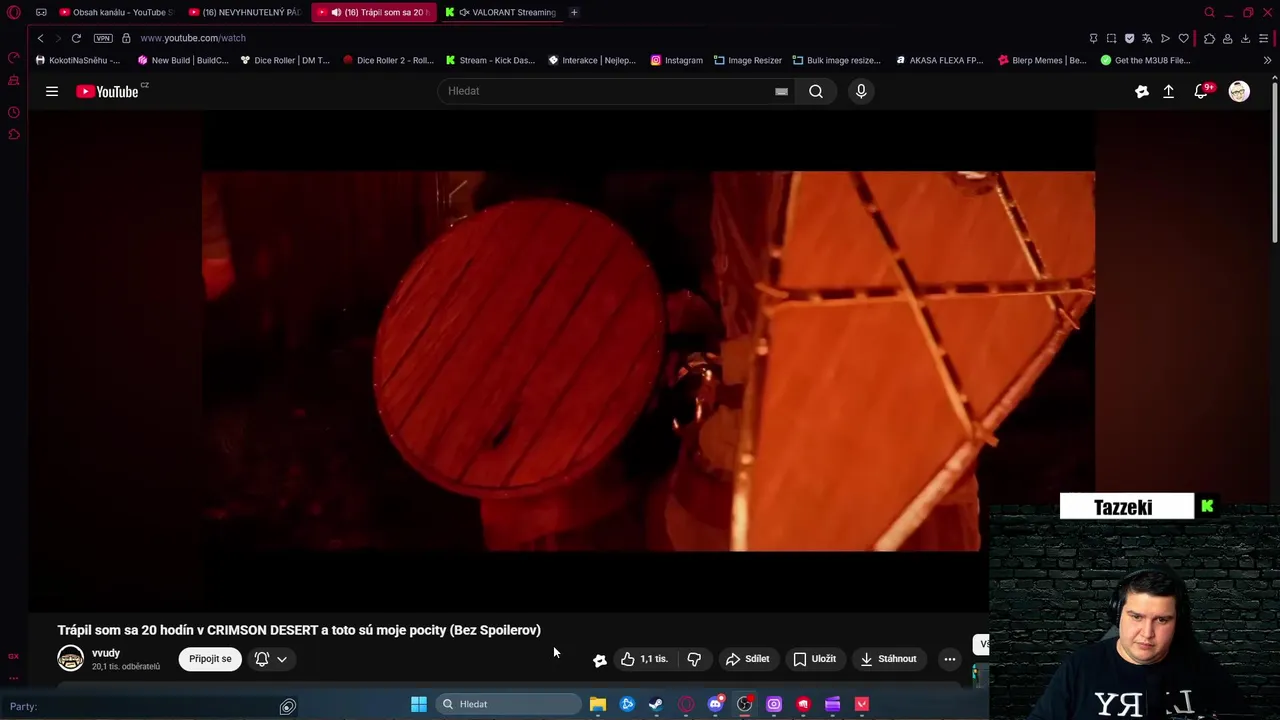Image resolution: width=1280 pixels, height=720 pixels.
Task: Click the sparkle extension icon in header
Action: [x=1142, y=91]
